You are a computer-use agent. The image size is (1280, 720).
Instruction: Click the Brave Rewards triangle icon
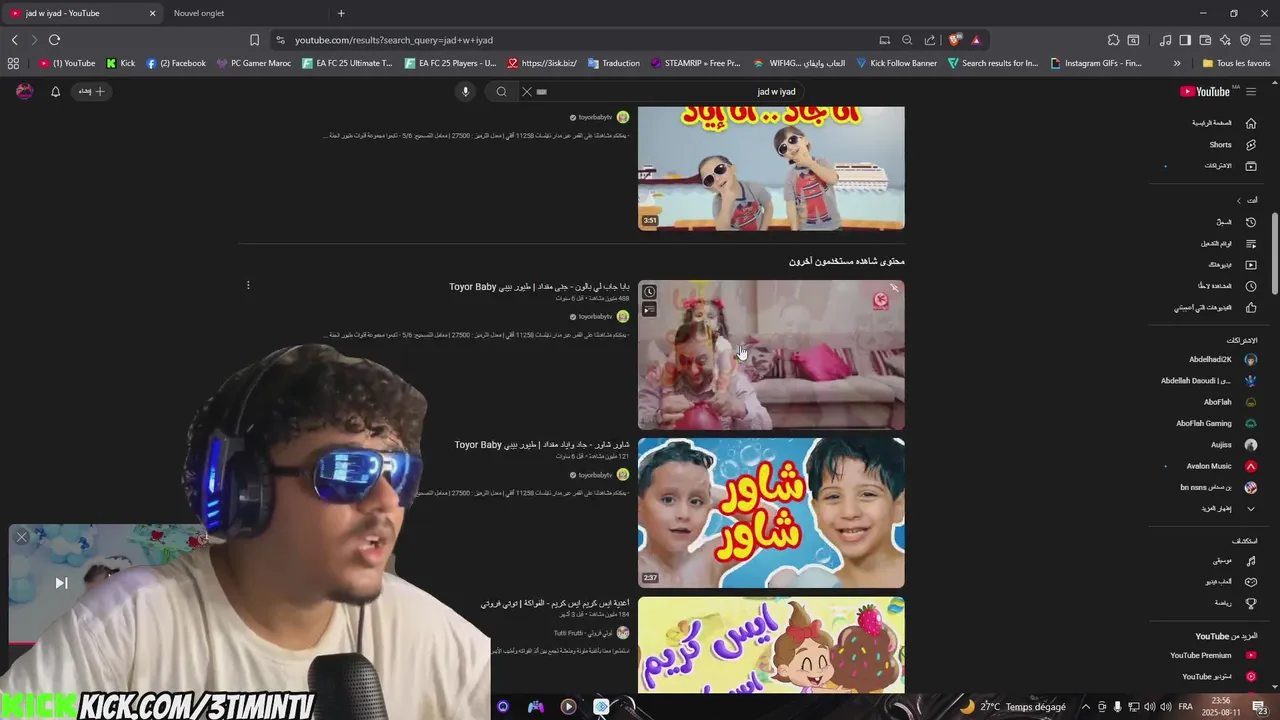[976, 40]
